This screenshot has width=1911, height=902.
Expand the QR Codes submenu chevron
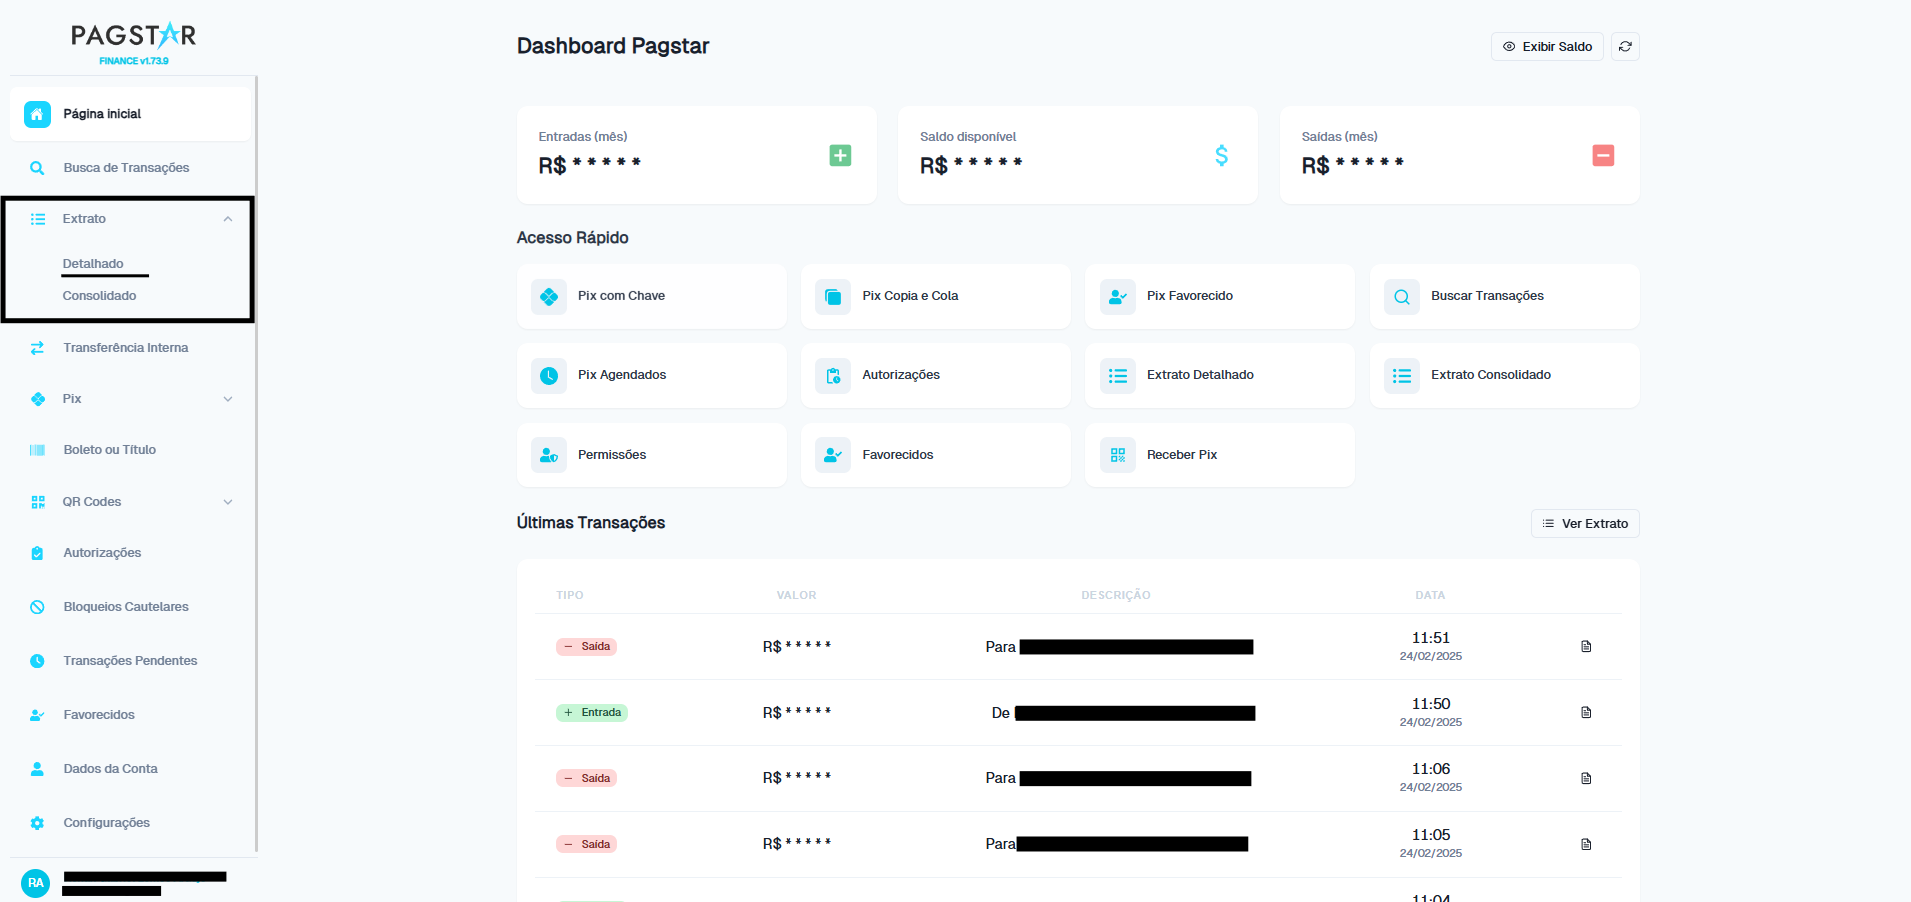[x=228, y=502]
